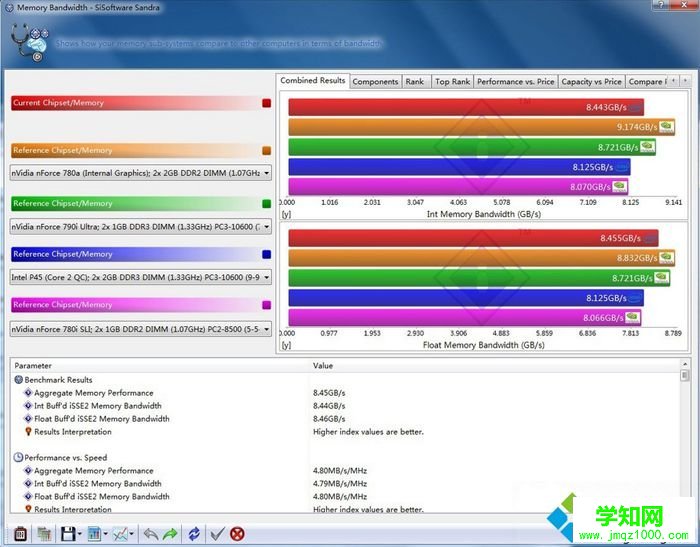Click the grey checkmark OK icon
This screenshot has height=547, width=700.
[217, 534]
